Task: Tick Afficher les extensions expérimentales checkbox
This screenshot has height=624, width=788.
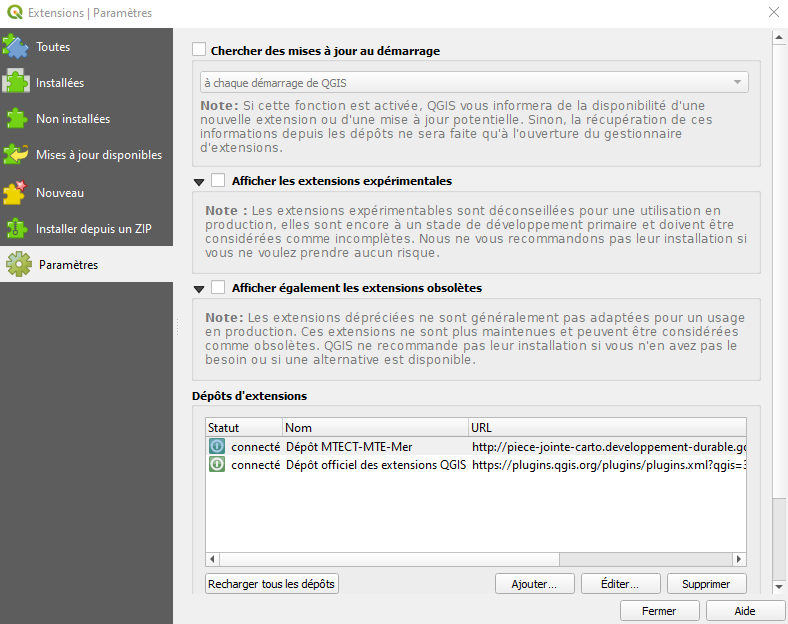Action: [218, 180]
